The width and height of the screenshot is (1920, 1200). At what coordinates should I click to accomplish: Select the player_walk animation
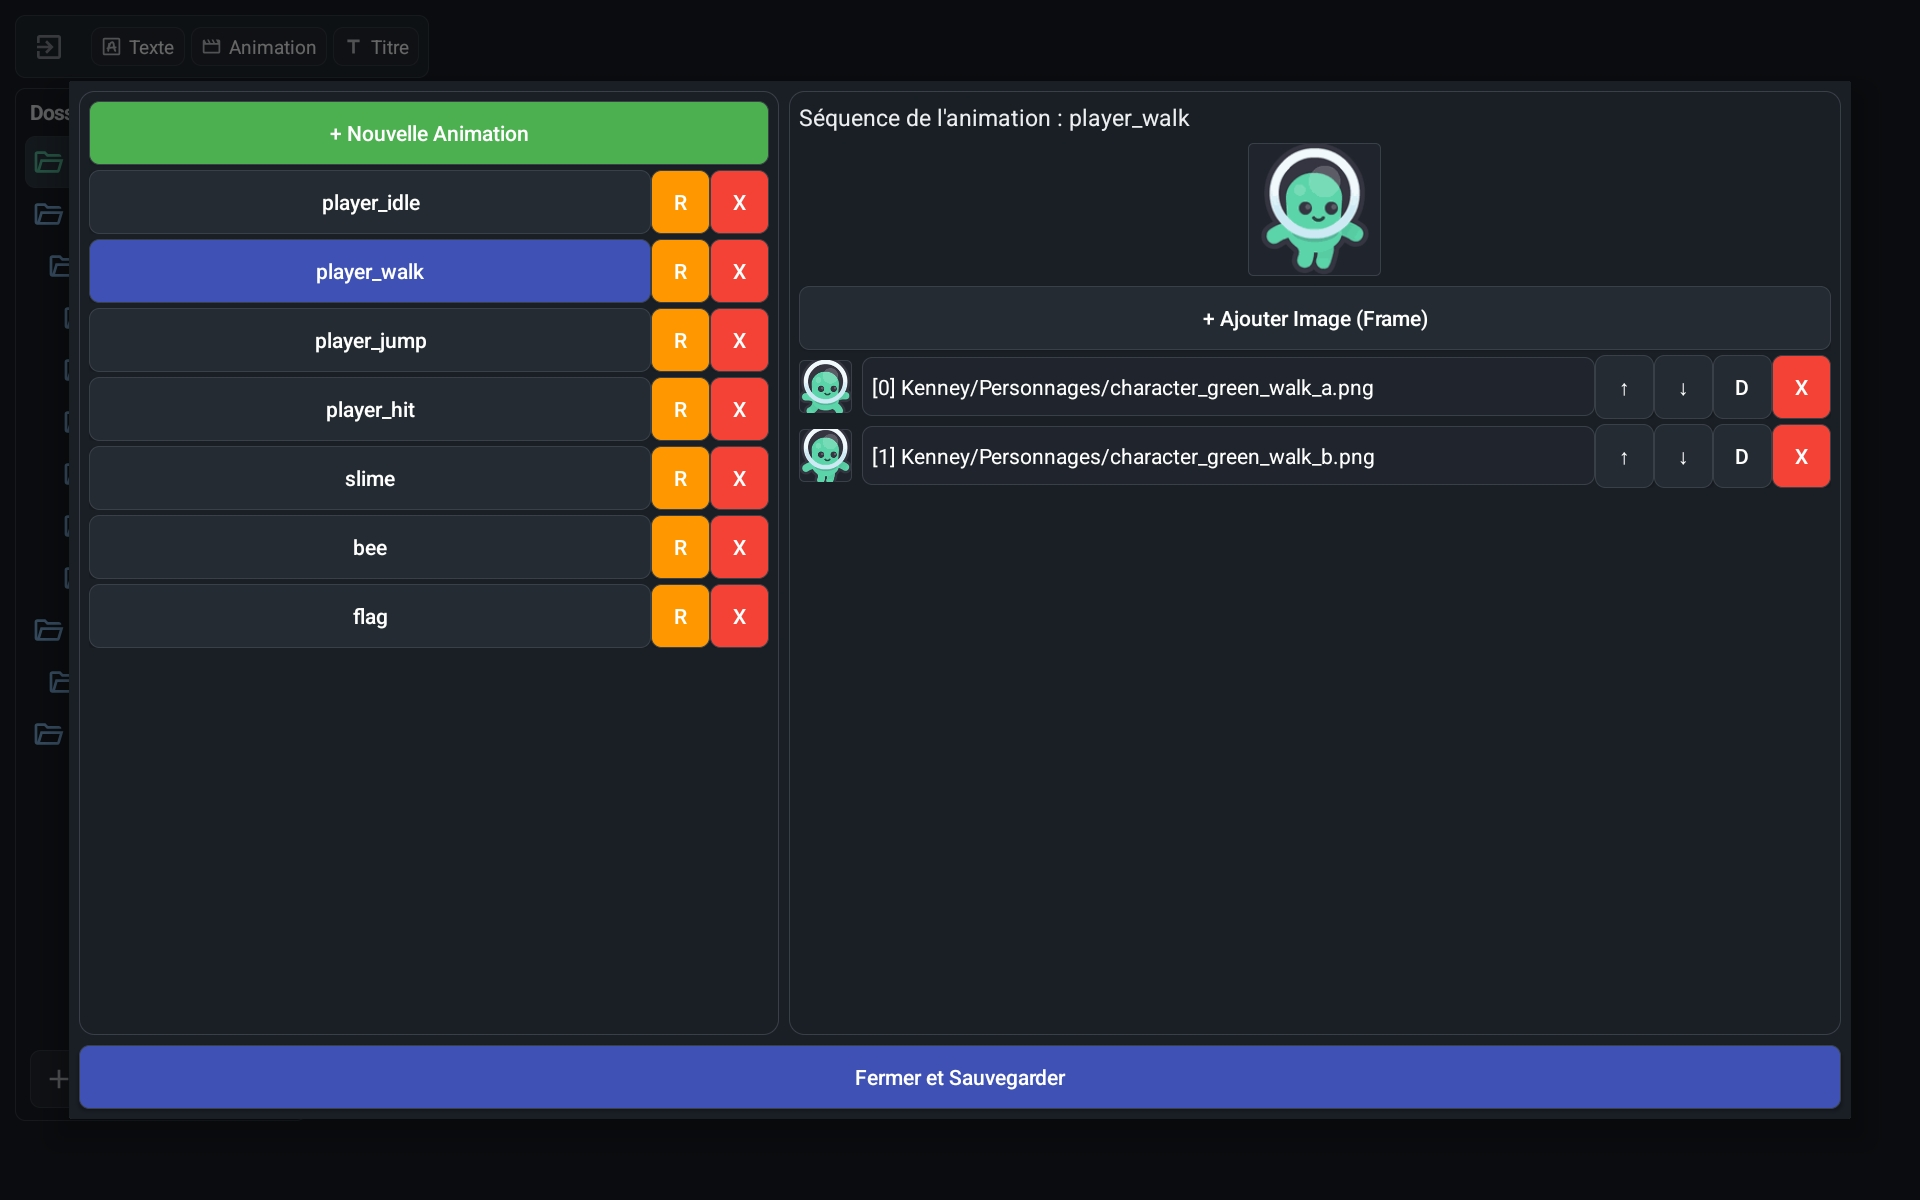(370, 271)
